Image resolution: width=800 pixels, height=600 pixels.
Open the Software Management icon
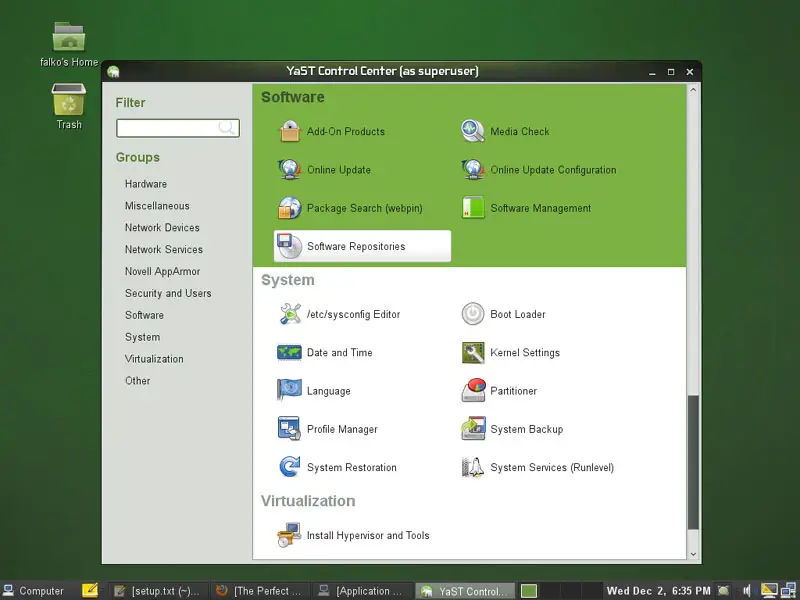click(473, 208)
